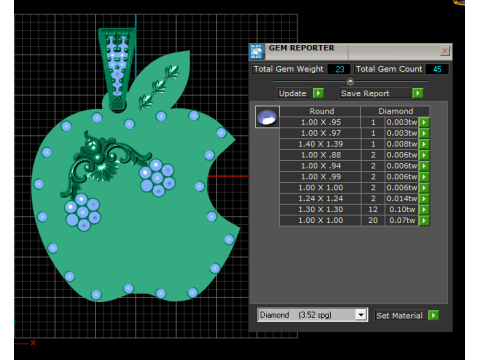
Task: Click green arrow in the 0.10tw row
Action: pos(424,210)
